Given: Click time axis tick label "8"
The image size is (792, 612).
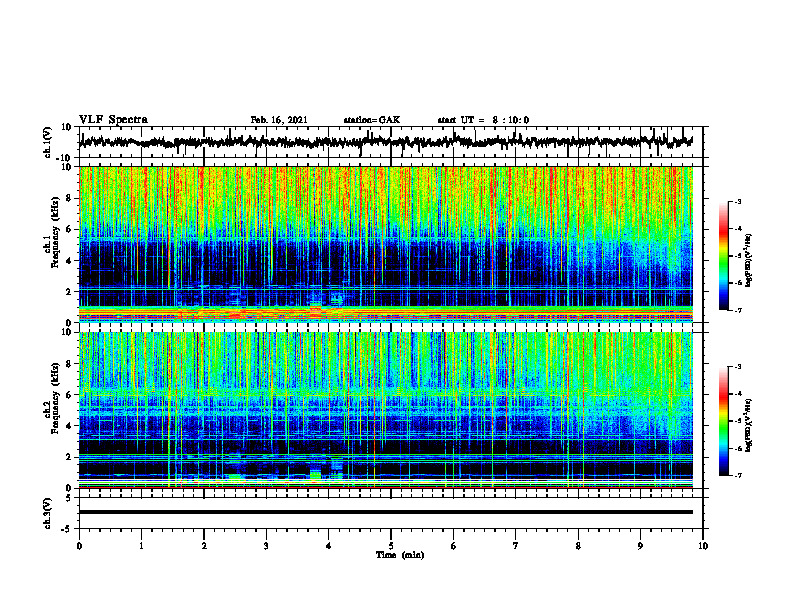Looking at the screenshot, I should tap(578, 546).
